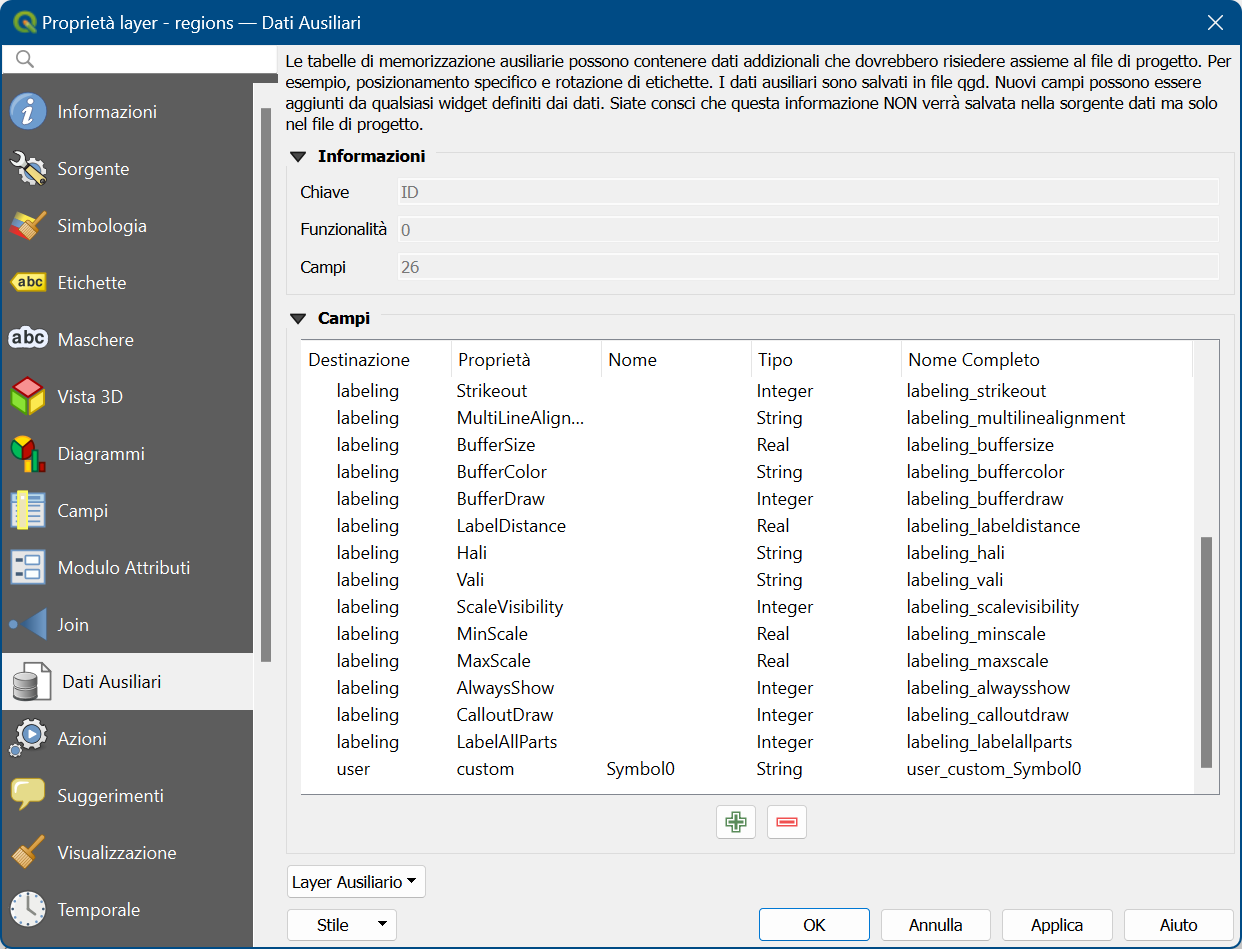Collapse the Informazioni group
The width and height of the screenshot is (1242, 949).
point(297,157)
